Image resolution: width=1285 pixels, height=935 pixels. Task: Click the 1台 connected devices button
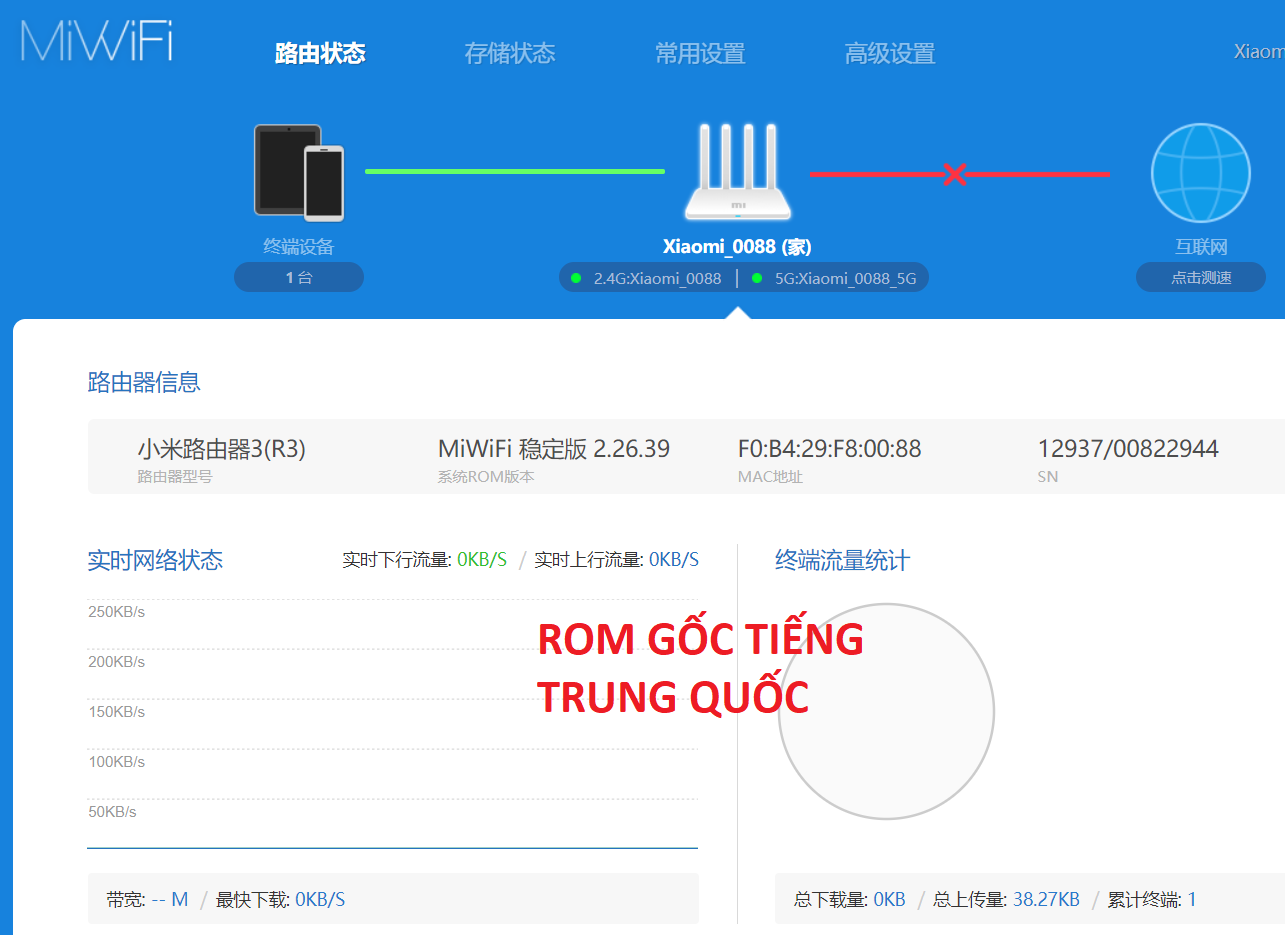coord(299,277)
